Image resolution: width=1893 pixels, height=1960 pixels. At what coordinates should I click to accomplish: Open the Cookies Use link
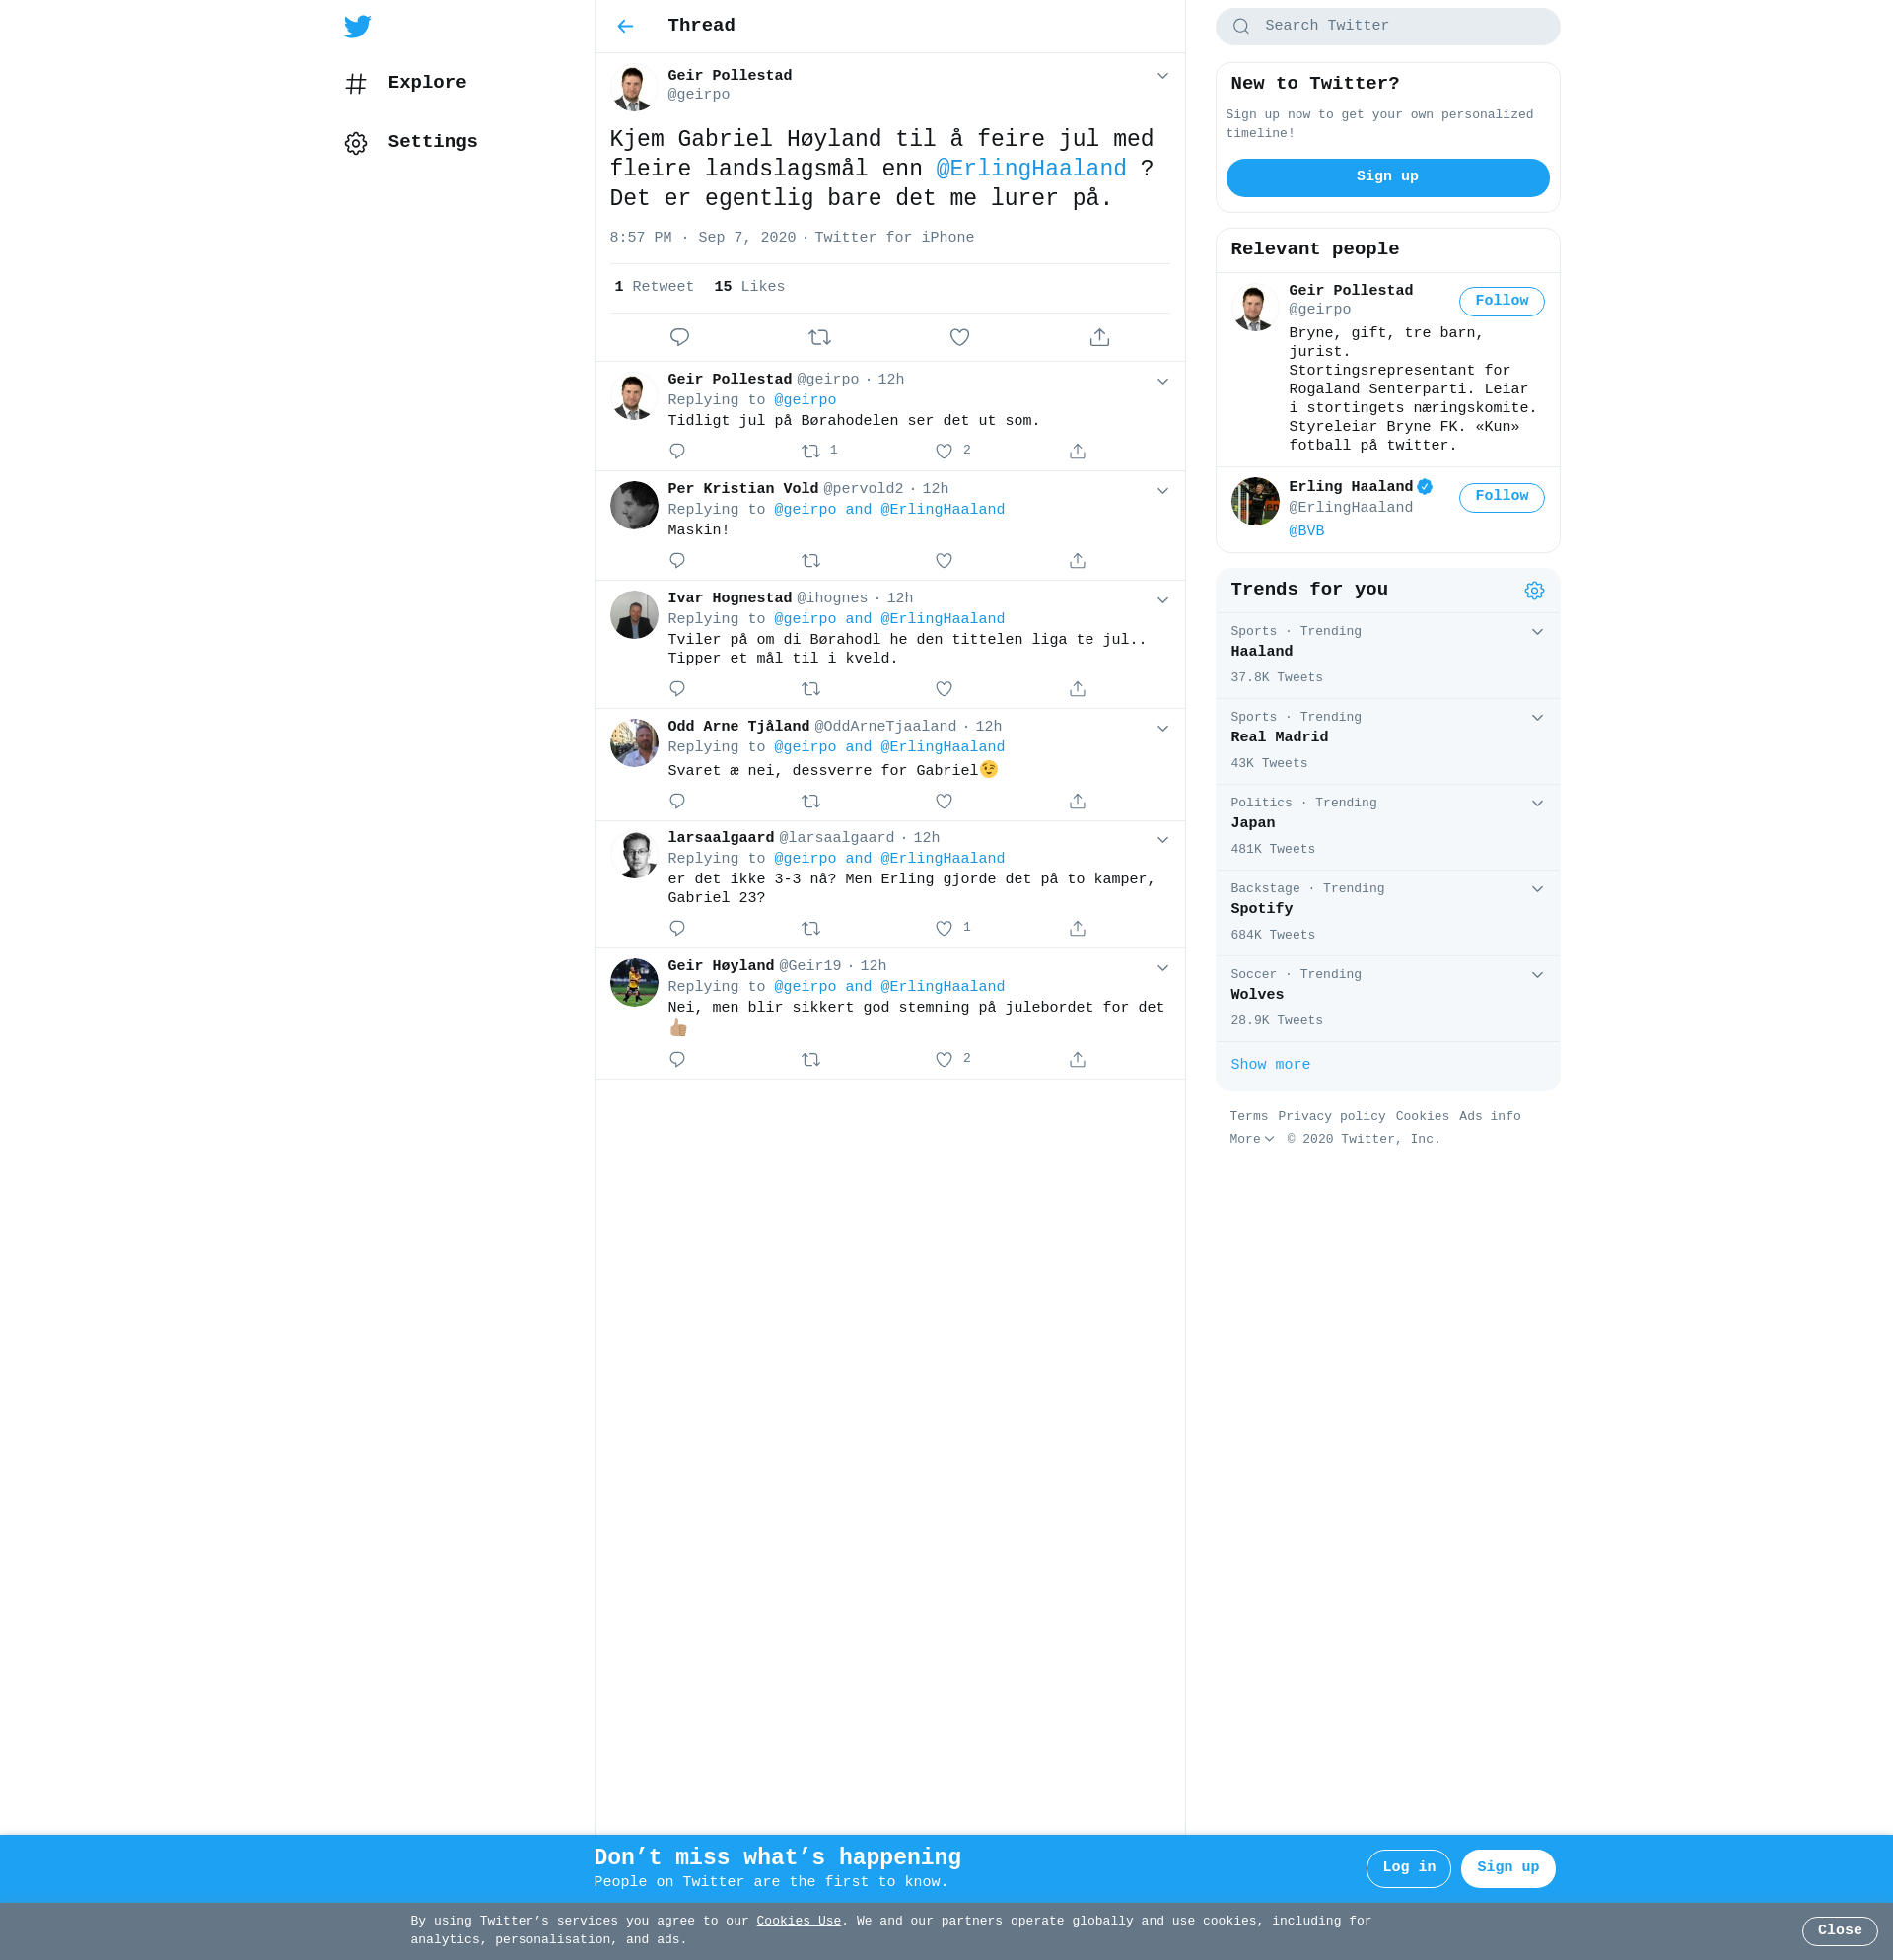pyautogui.click(x=798, y=1921)
